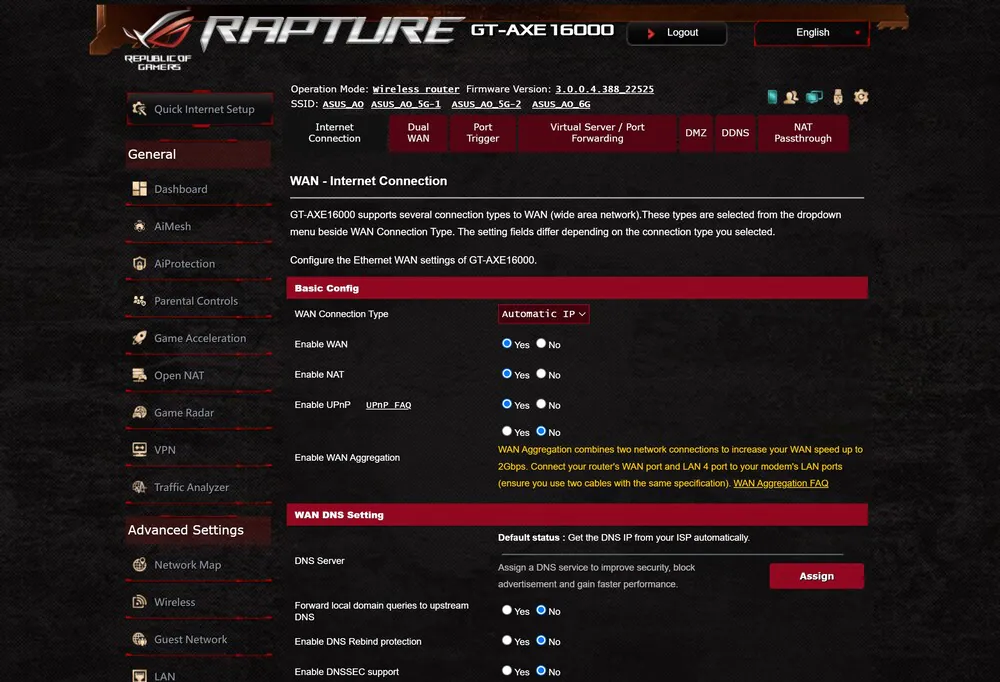Set Enable WAN Aggregation to No
The image size is (1000, 682).
541,431
